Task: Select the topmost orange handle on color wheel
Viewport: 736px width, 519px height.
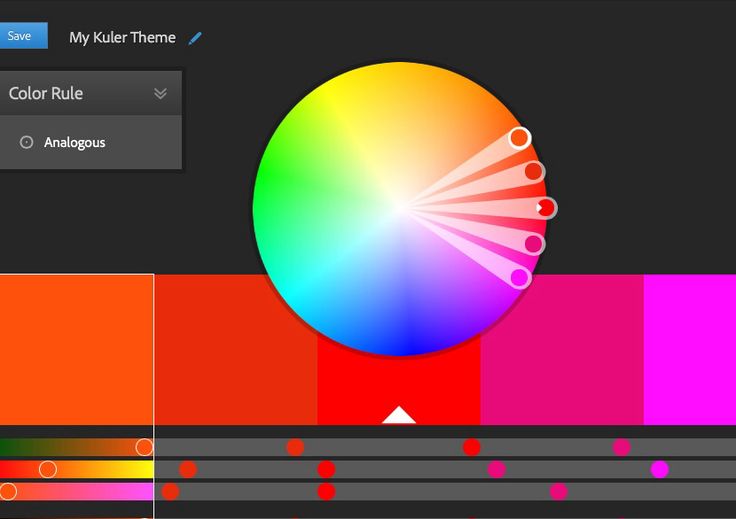Action: coord(519,138)
